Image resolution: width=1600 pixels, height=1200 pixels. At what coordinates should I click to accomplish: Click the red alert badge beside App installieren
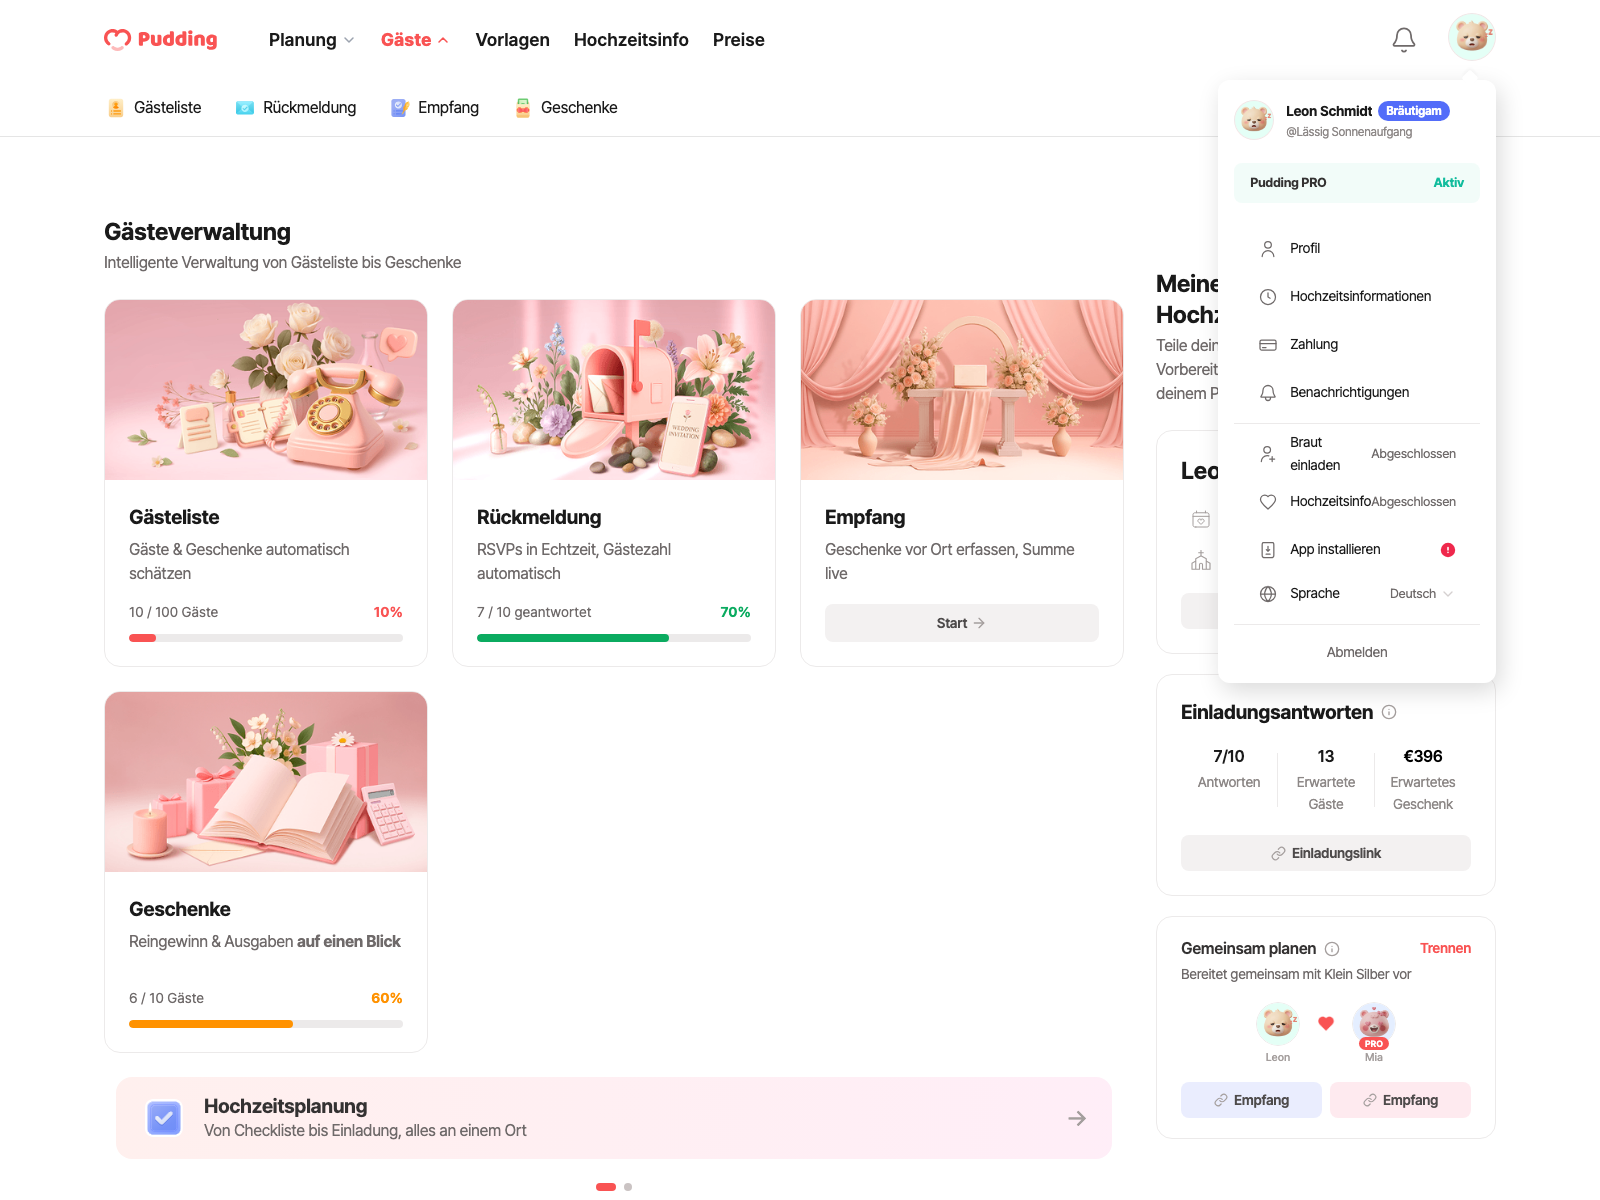[x=1448, y=550]
